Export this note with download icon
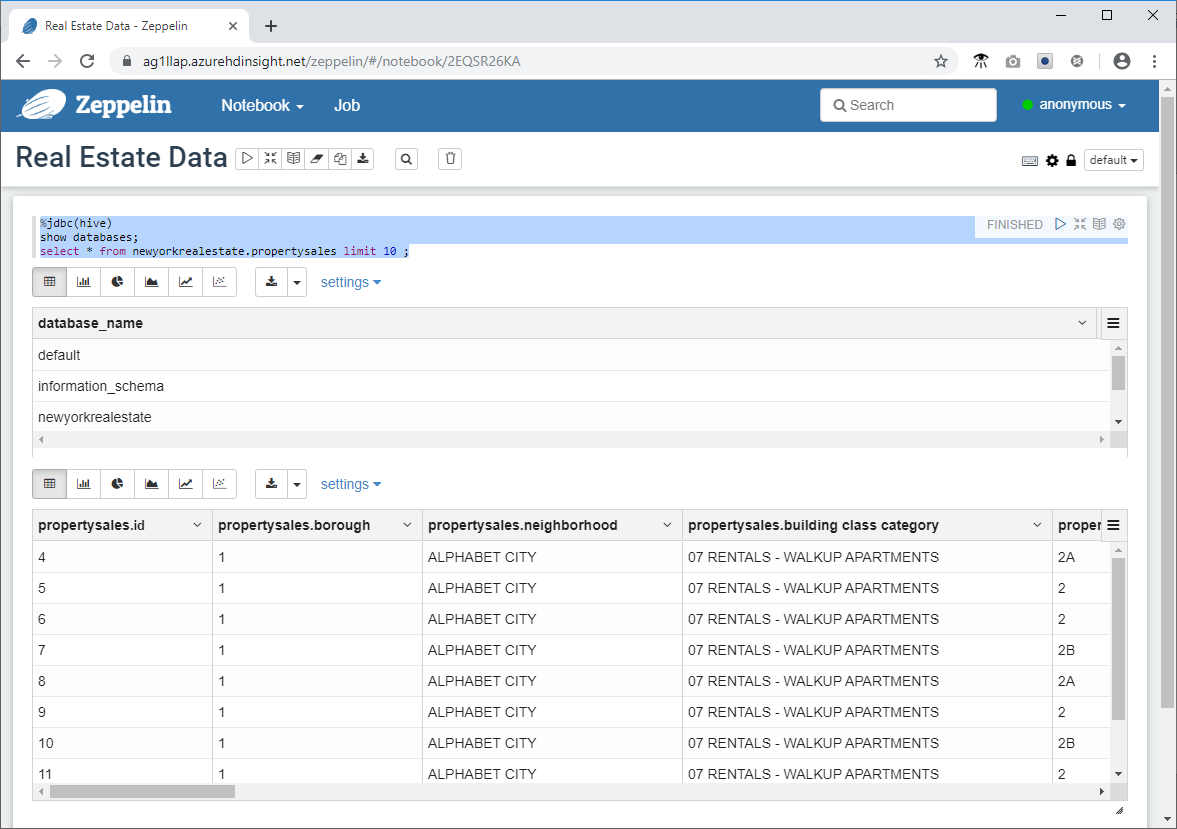1177x829 pixels. click(363, 158)
